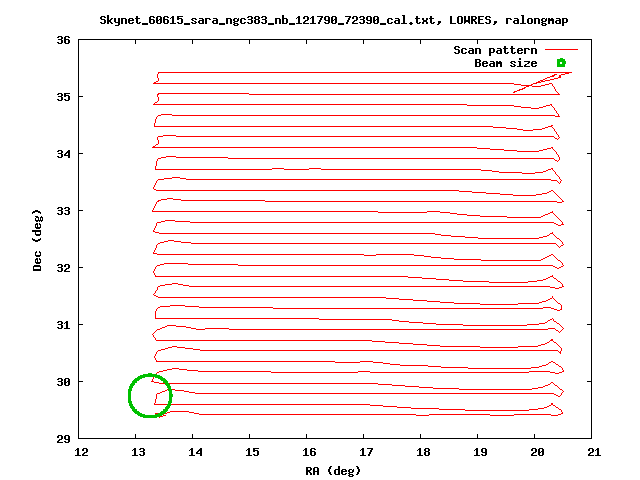The width and height of the screenshot is (640, 480).
Task: Click the y-axis tick label 30
Action: coord(63,382)
